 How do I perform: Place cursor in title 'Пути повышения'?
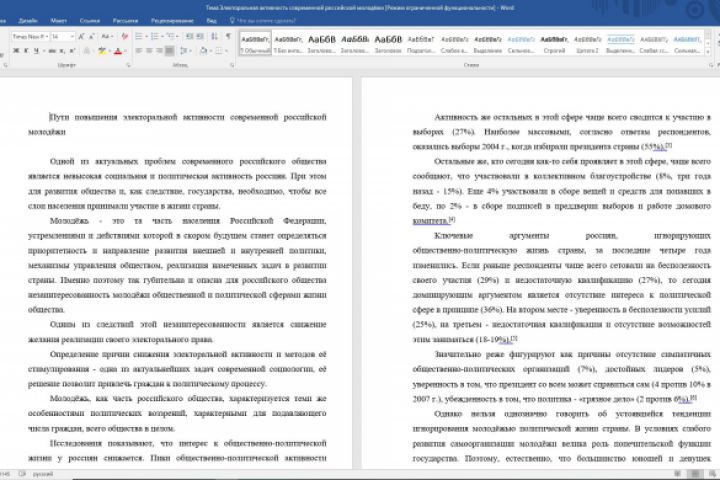(84, 117)
